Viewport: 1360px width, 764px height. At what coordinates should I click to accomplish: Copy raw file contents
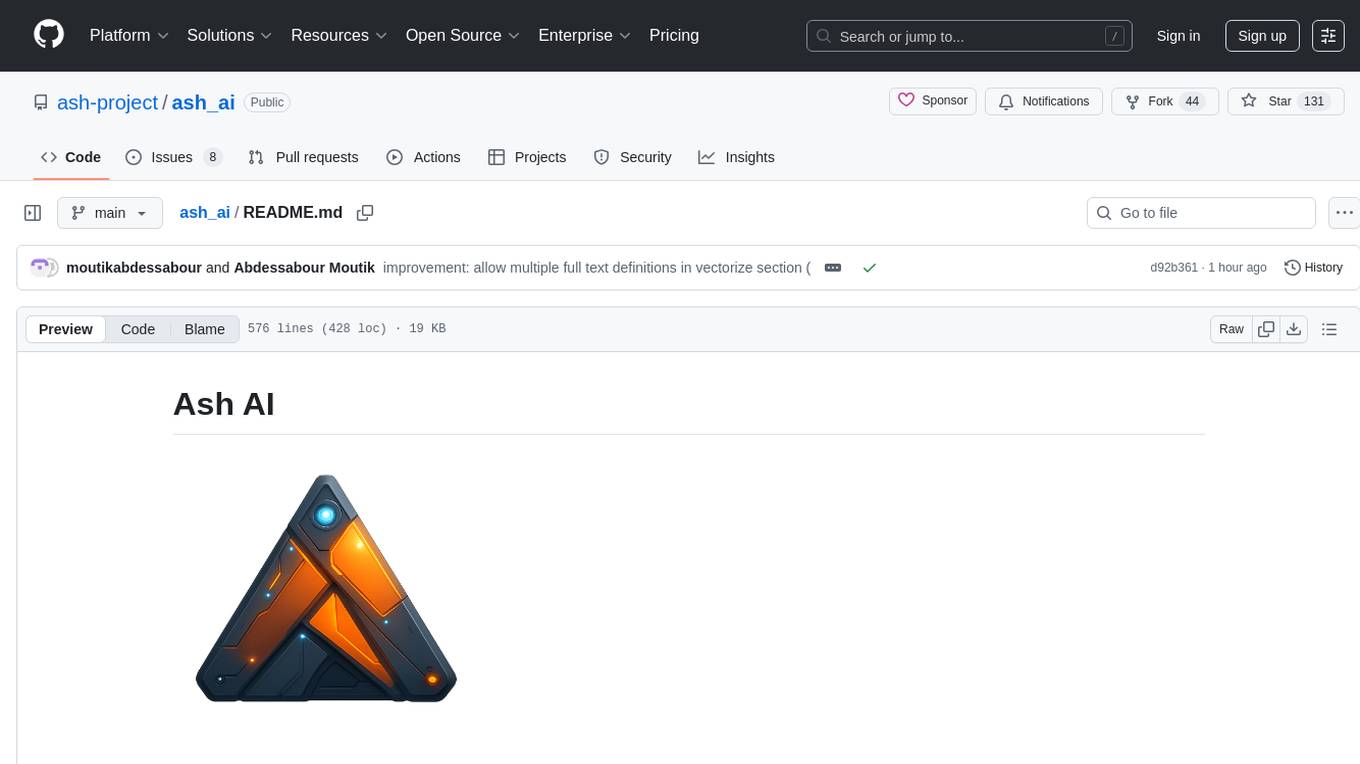click(x=1266, y=329)
